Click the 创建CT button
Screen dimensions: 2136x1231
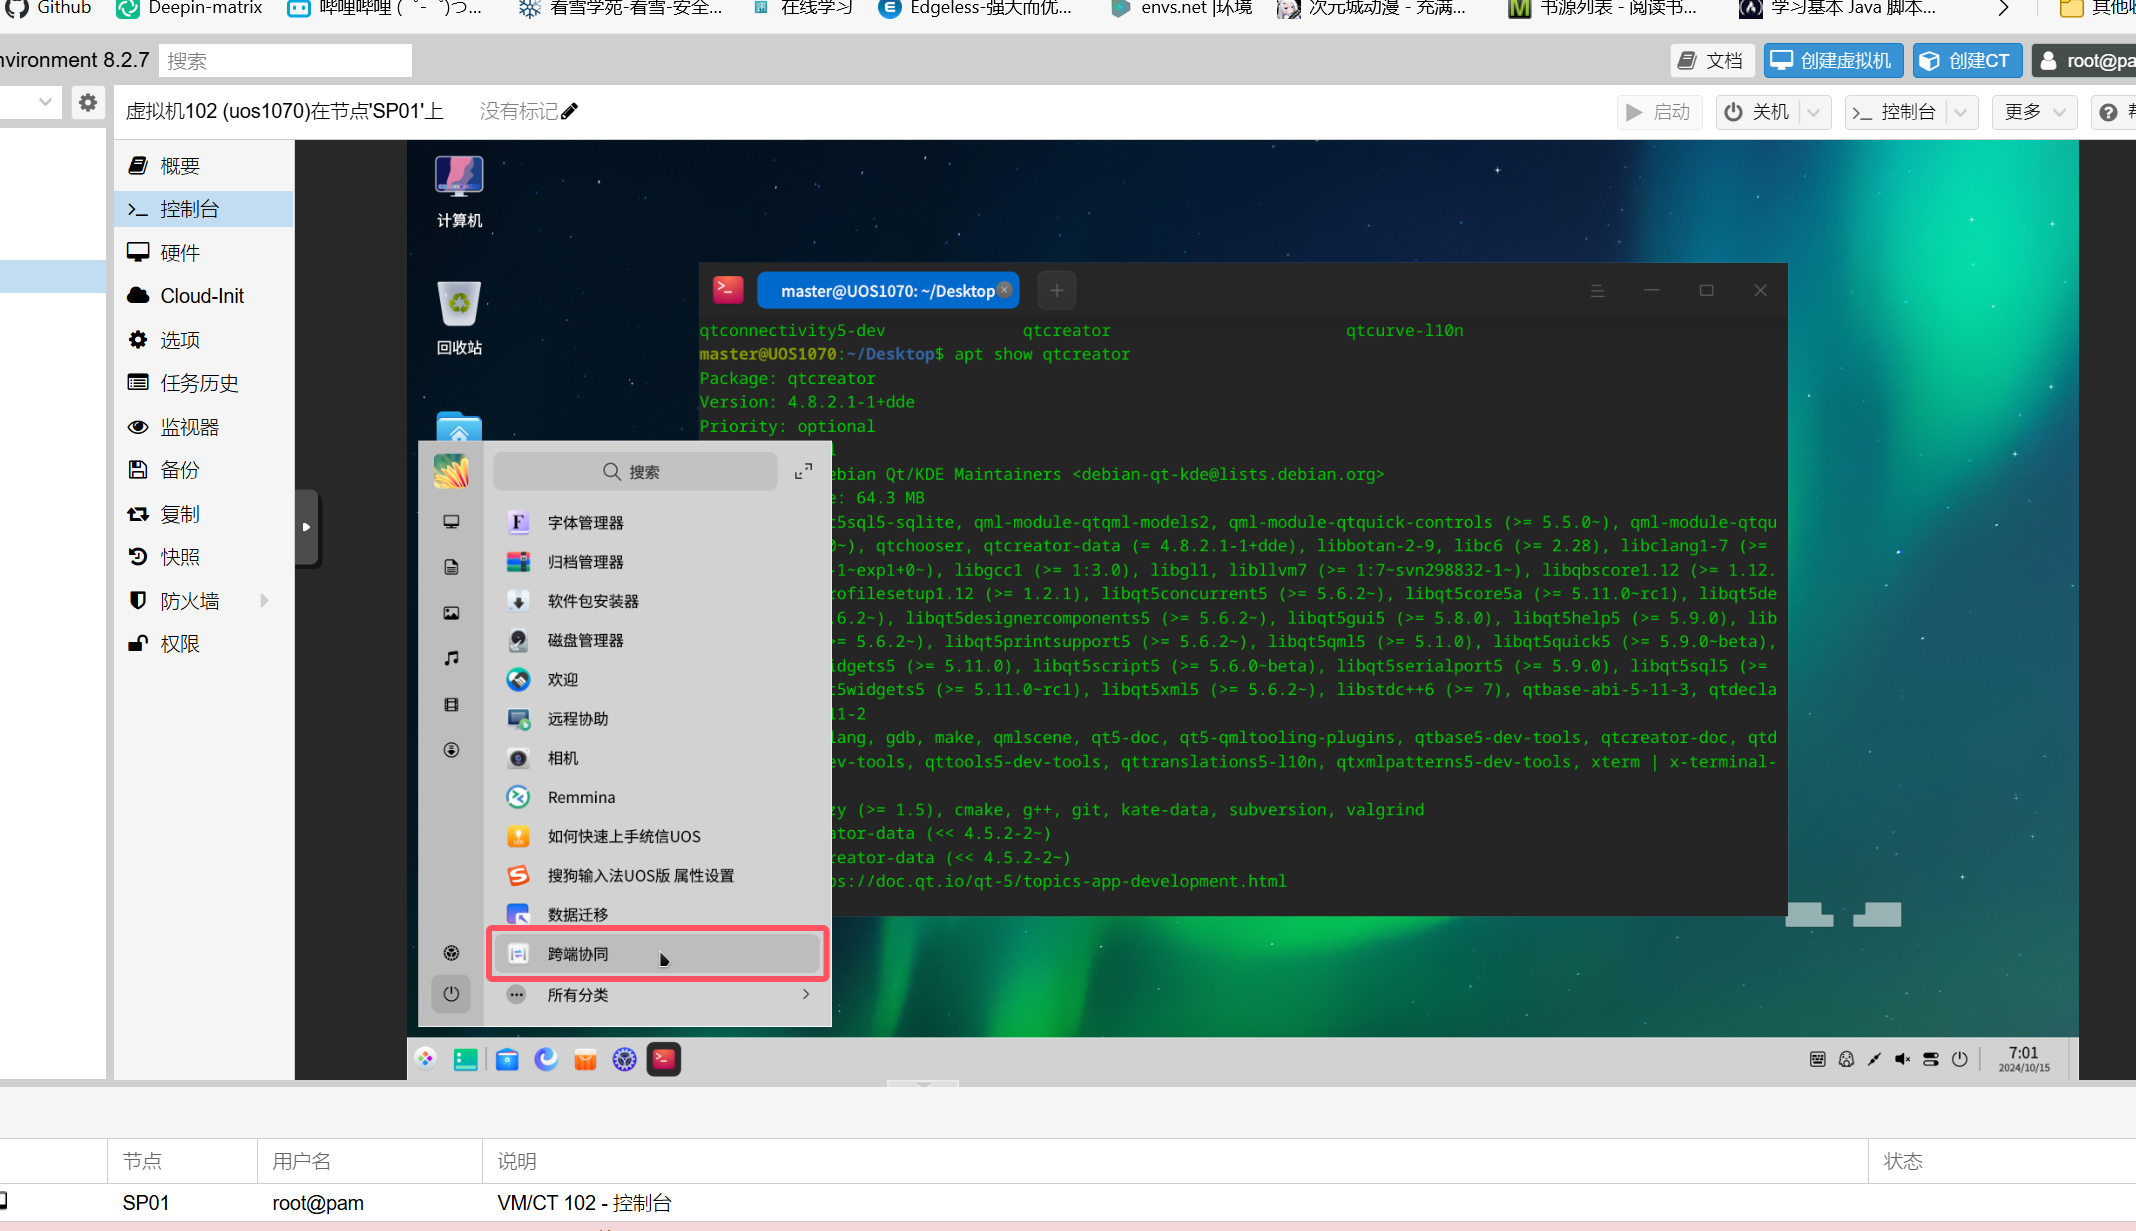tap(1967, 60)
